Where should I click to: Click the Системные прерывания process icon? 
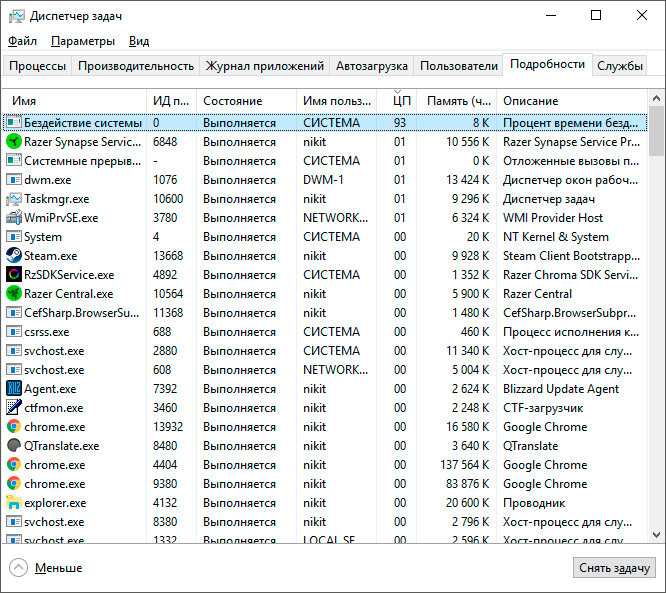(14, 161)
